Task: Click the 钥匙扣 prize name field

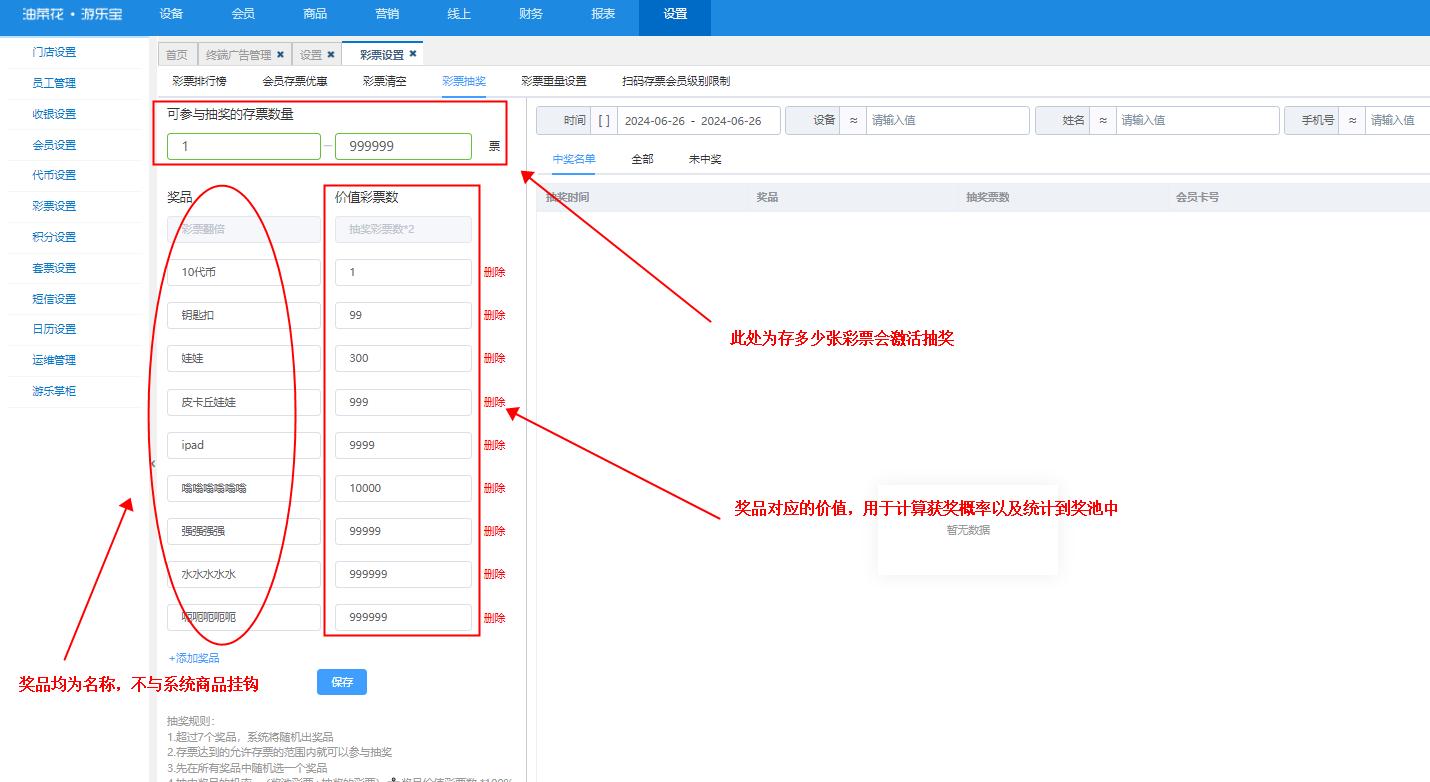Action: click(x=244, y=315)
